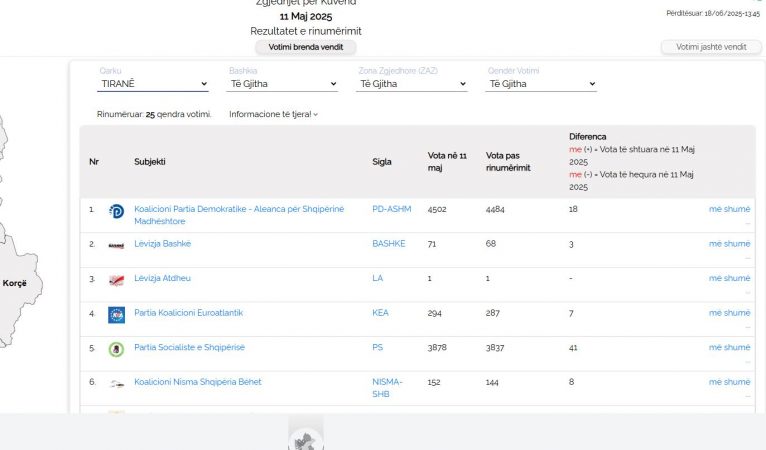
Task: Click difference value 41
Action: pos(573,348)
